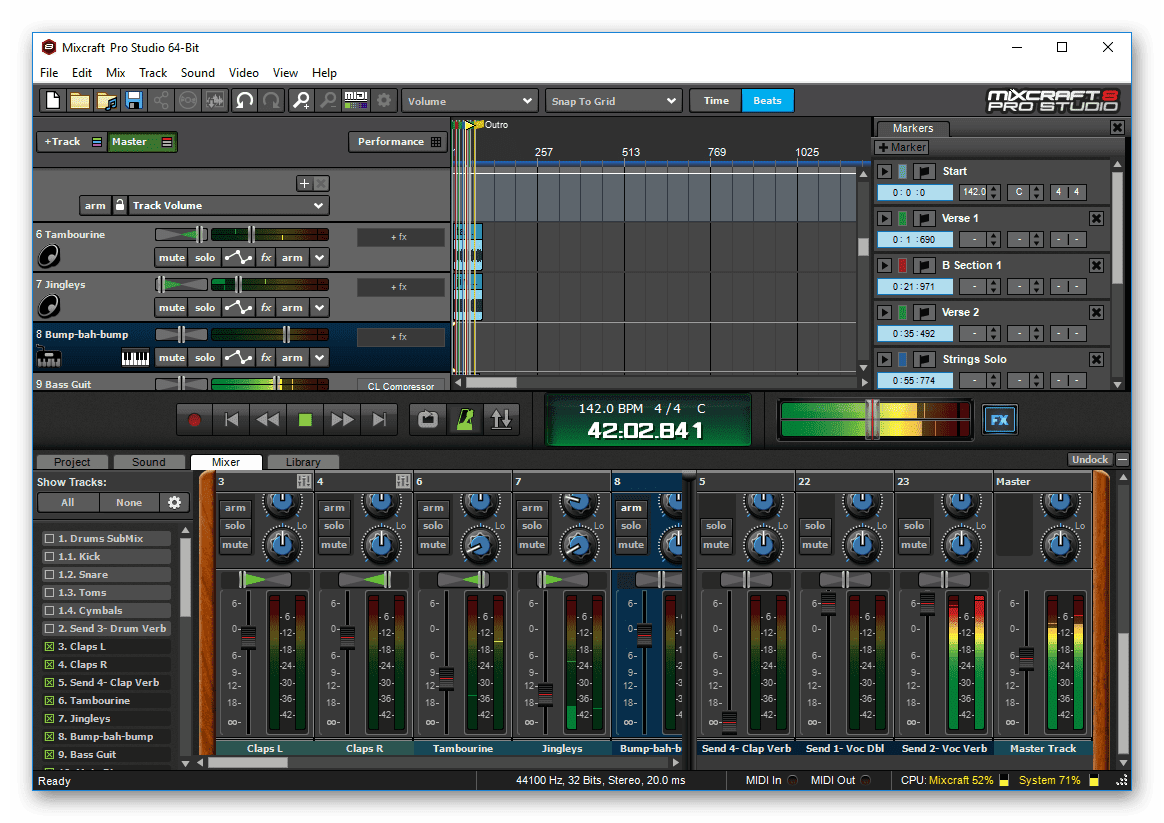Open the Sound menu

[x=197, y=73]
